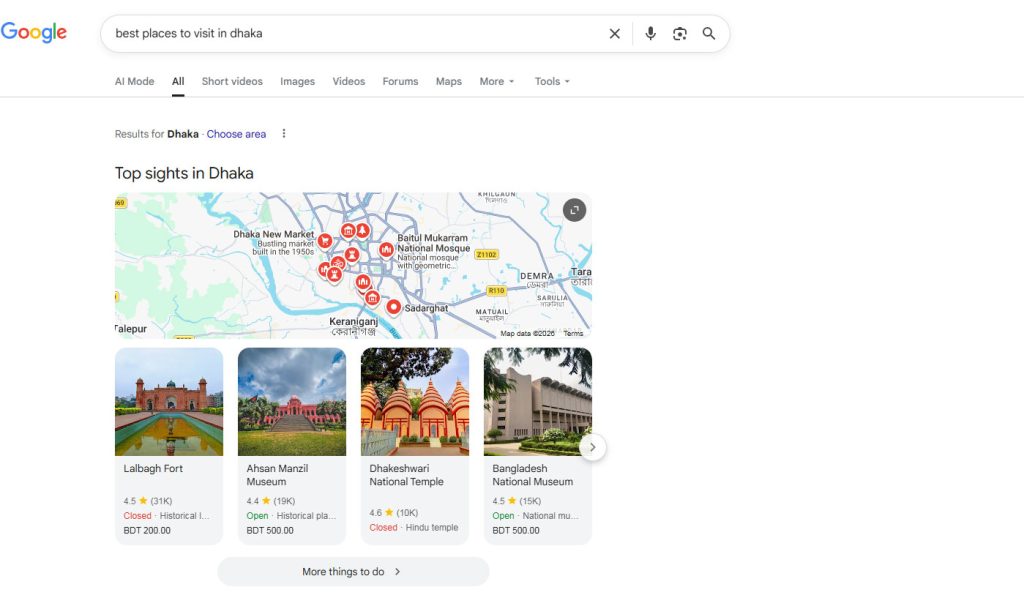Screen dimensions: 1024x595
Task: Click inside the search input field
Action: [x=350, y=34]
